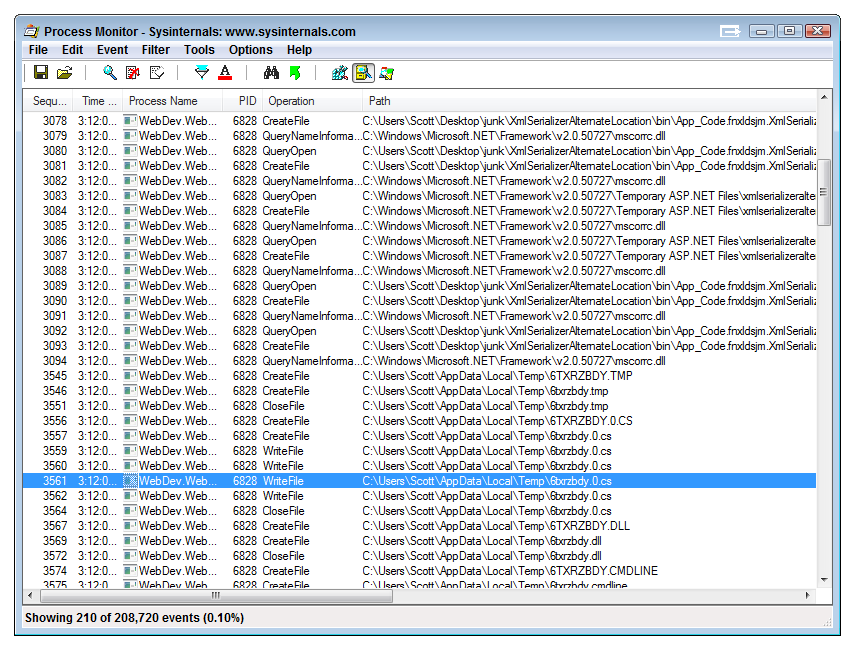Click the horizontal scrollbar right arrow
The width and height of the screenshot is (859, 654).
809,595
